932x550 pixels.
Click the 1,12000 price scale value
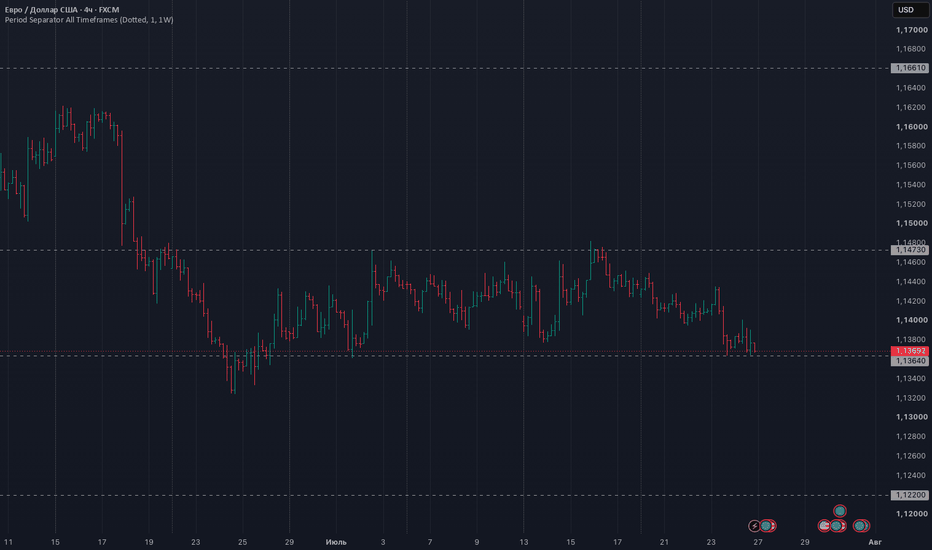[x=912, y=514]
